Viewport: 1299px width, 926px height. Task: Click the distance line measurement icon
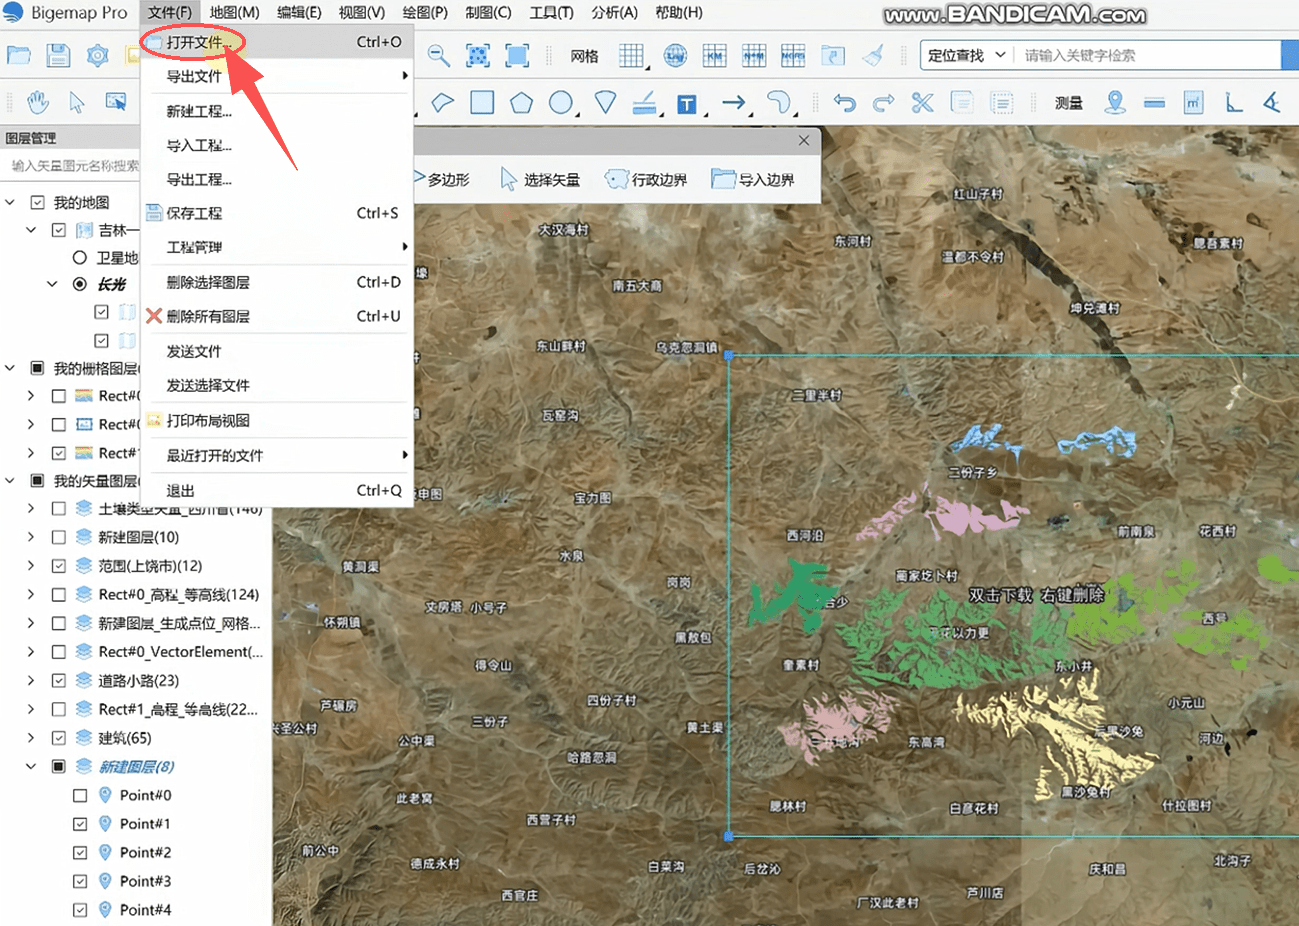[x=1154, y=102]
